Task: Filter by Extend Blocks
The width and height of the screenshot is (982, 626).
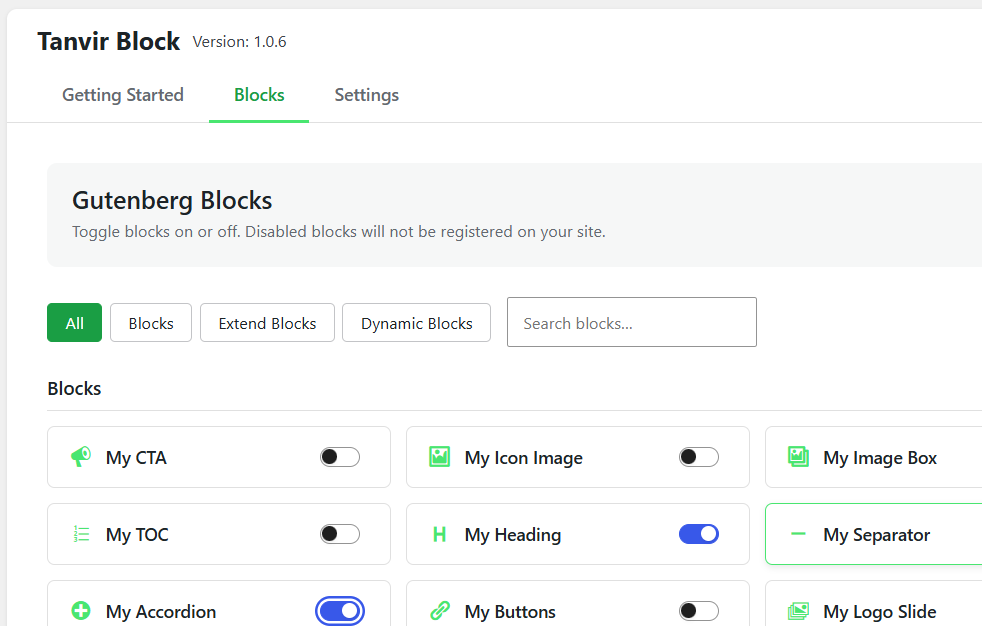Action: 267,323
